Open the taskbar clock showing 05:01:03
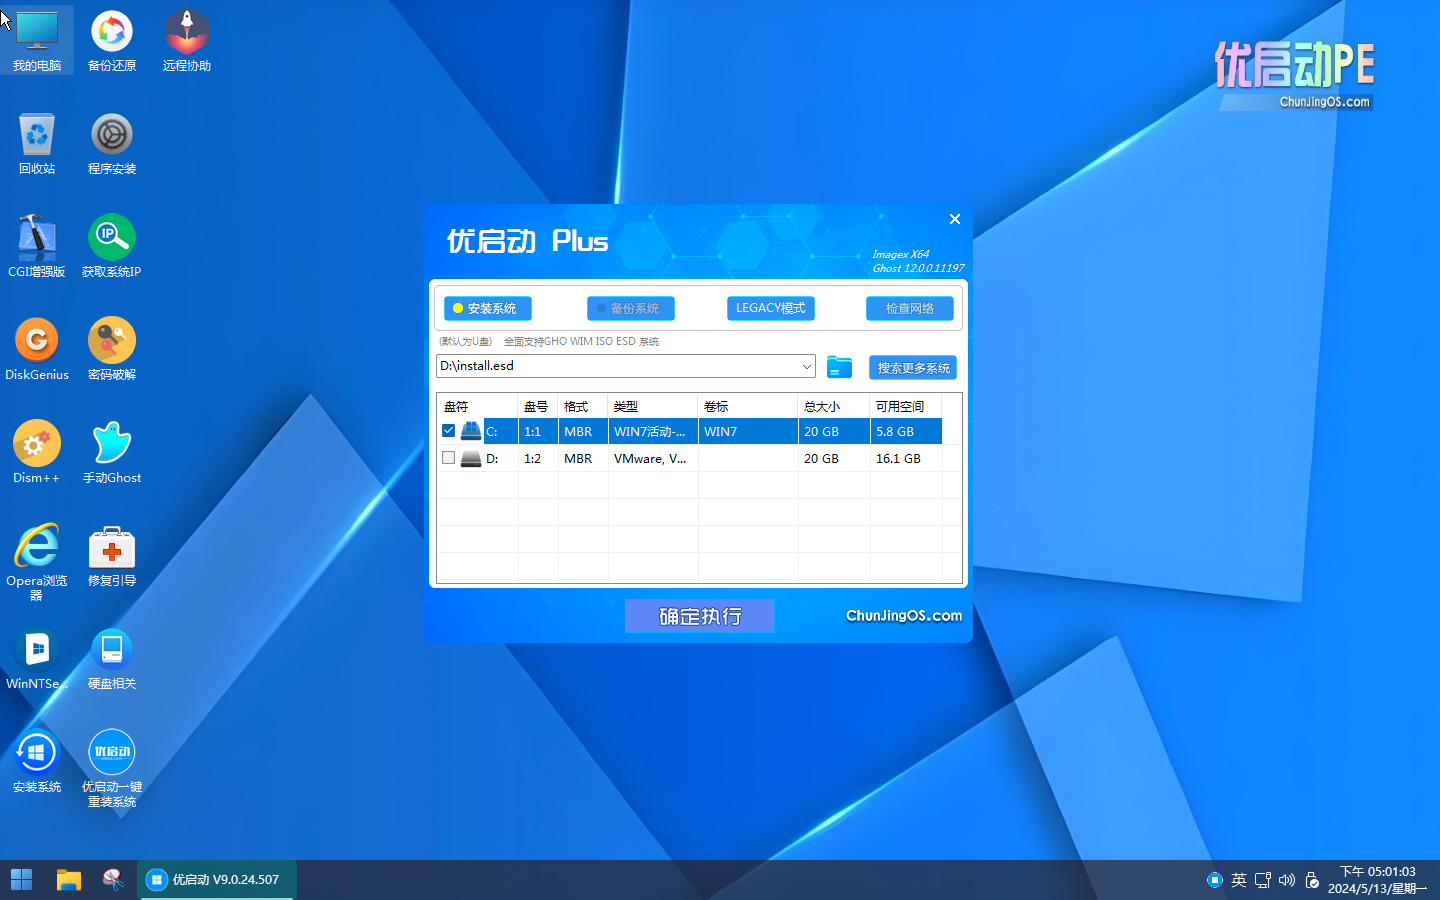The width and height of the screenshot is (1440, 900). [x=1377, y=880]
